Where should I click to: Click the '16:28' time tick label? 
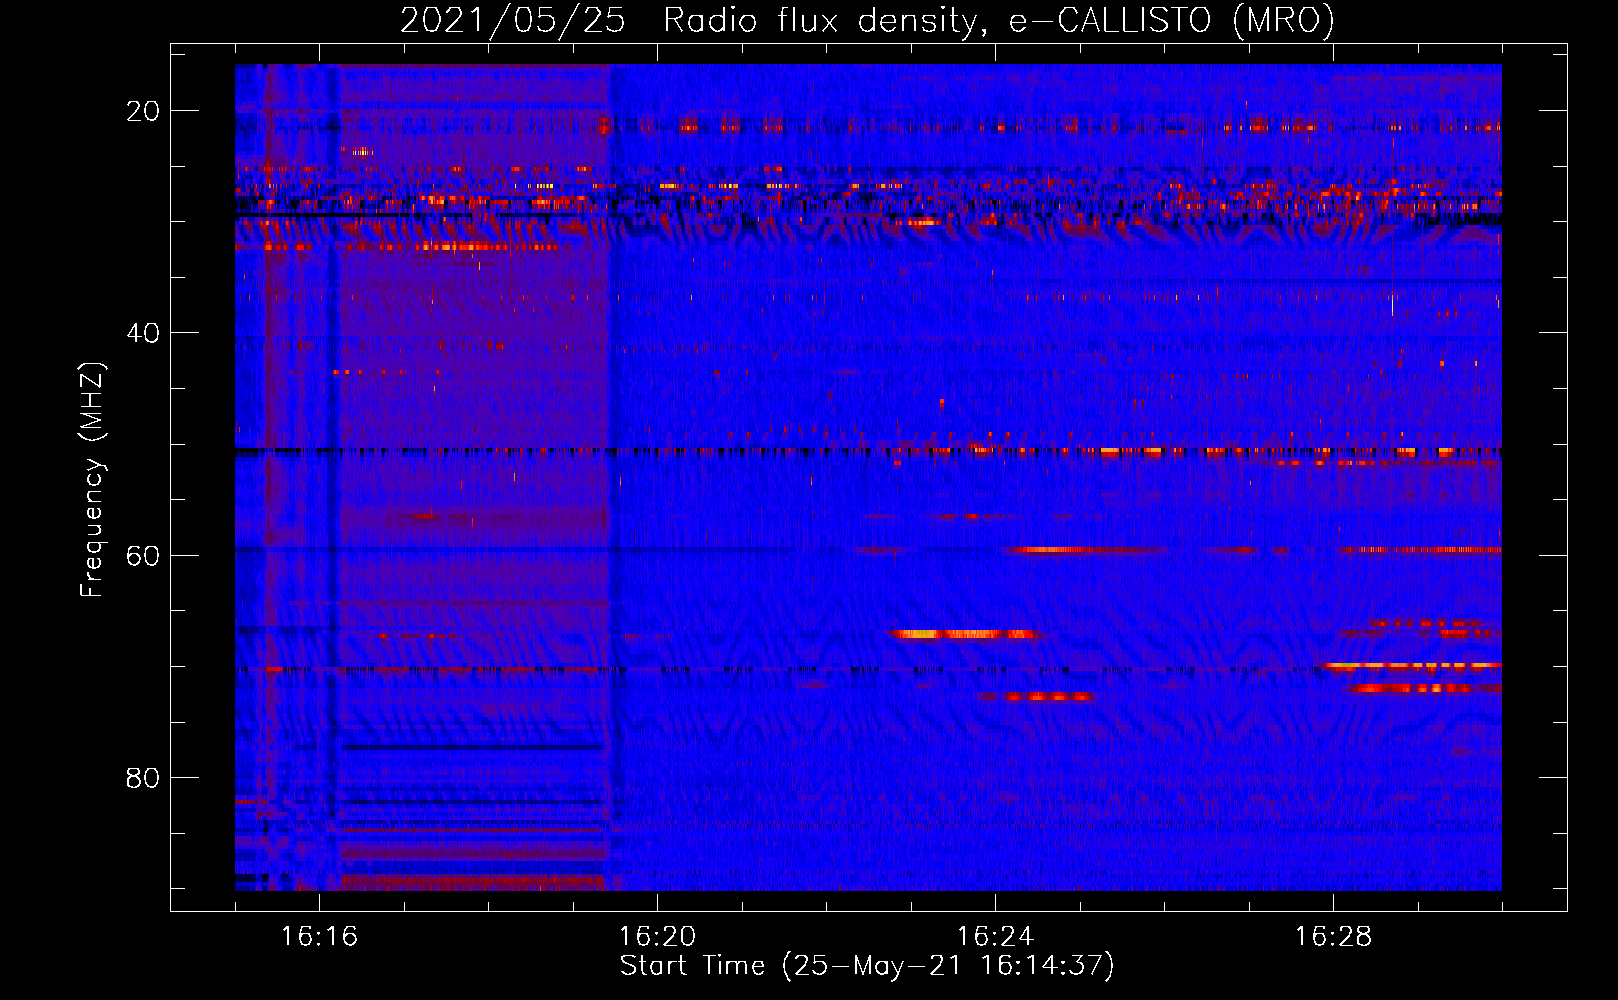click(x=1333, y=937)
